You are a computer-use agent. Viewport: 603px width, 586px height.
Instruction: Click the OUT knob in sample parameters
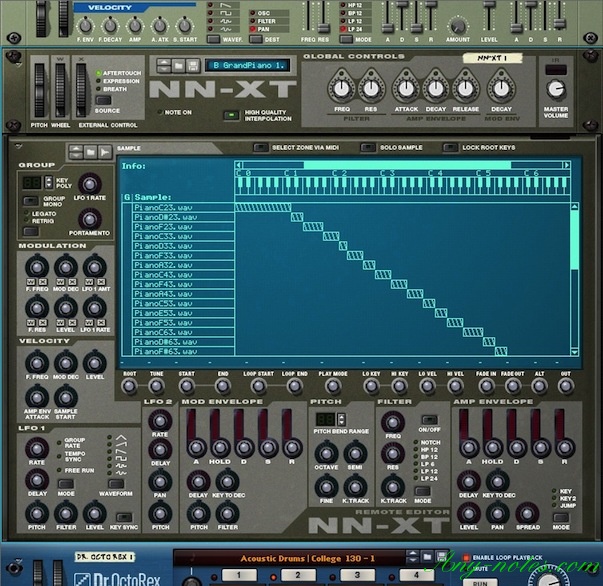pyautogui.click(x=565, y=386)
